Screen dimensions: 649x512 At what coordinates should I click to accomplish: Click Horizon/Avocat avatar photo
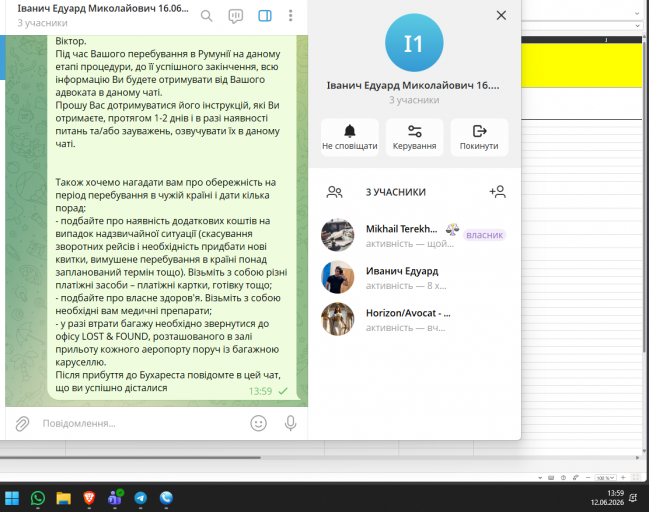tap(337, 319)
